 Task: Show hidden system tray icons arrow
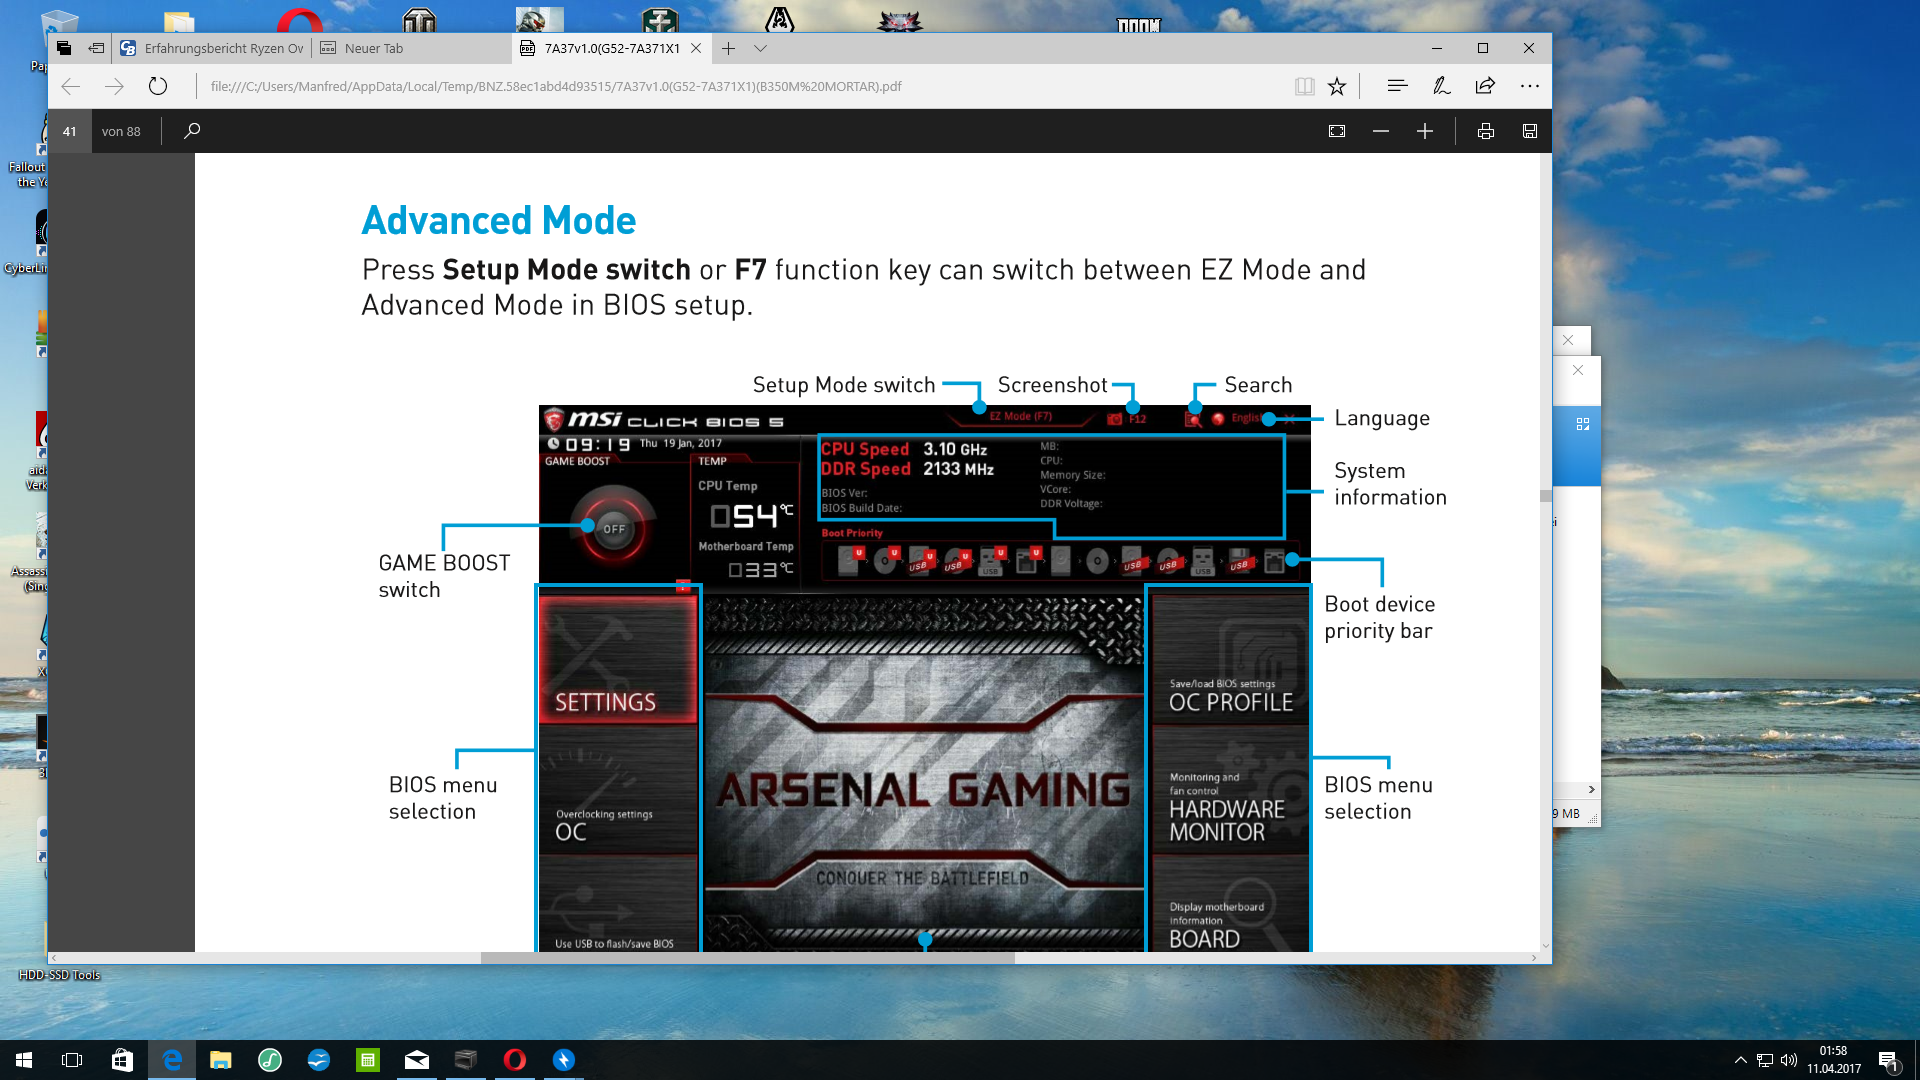(x=1740, y=1060)
